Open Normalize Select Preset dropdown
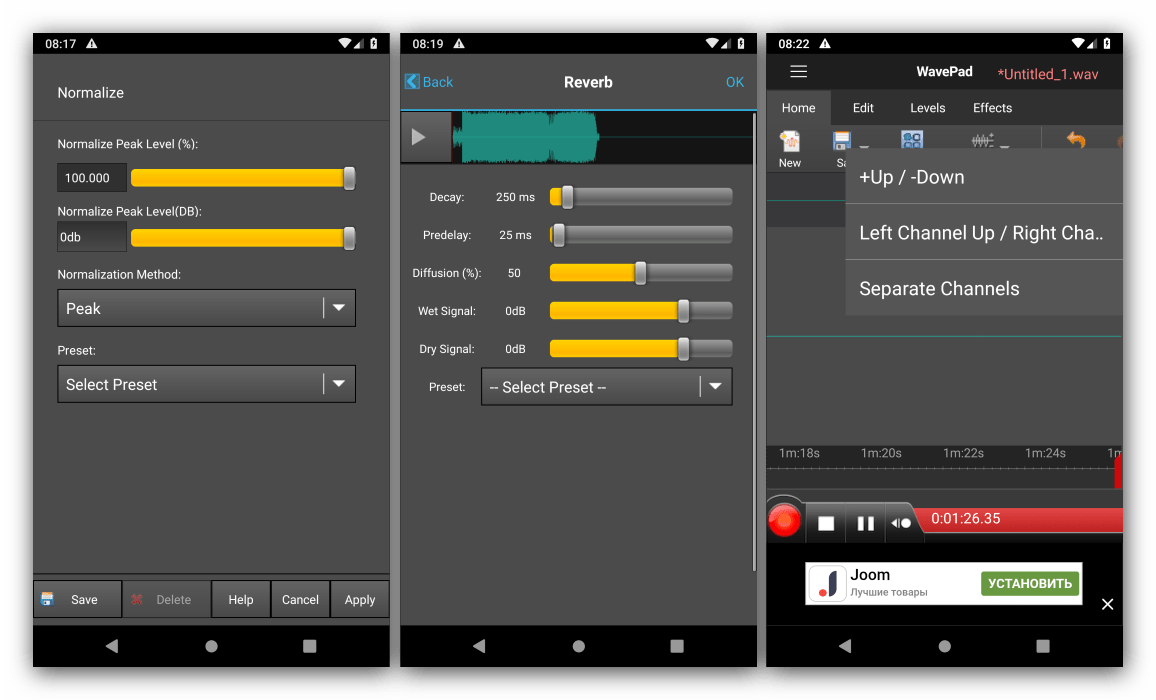1156x700 pixels. (x=206, y=384)
